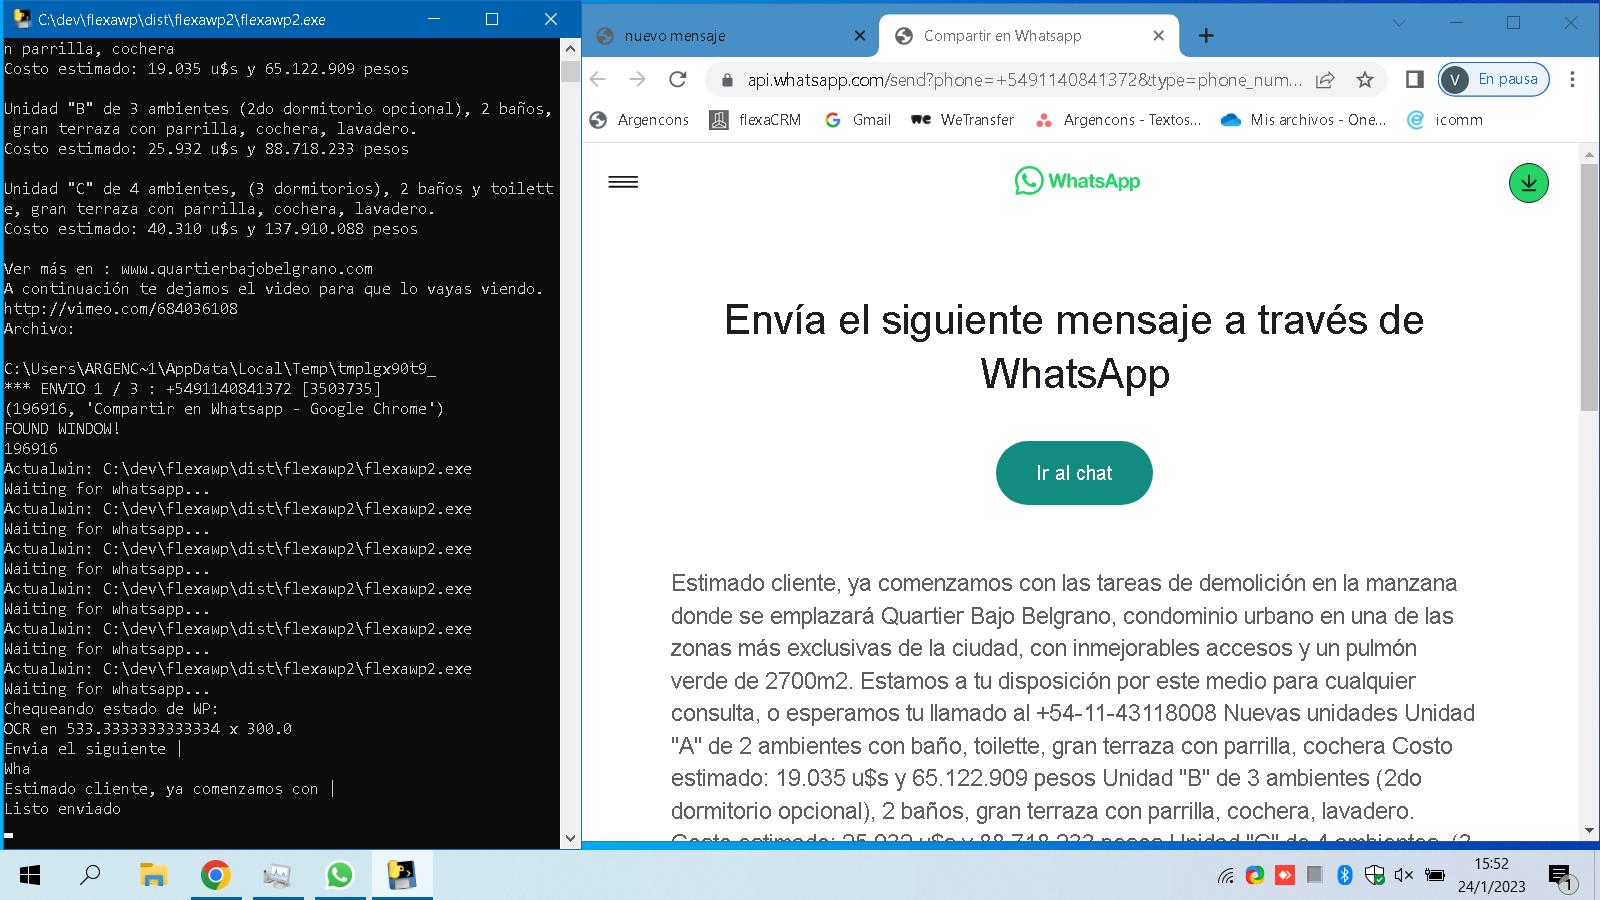Bookmark this page with the star
The image size is (1600, 900).
1364,79
